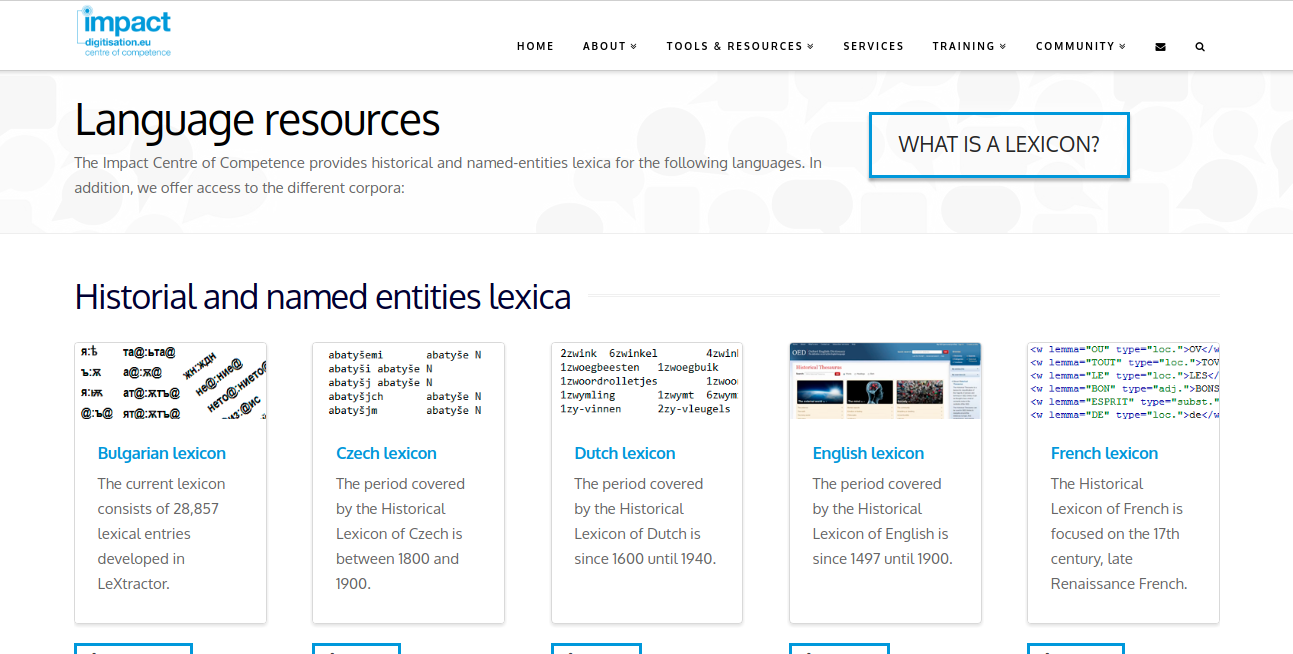The height and width of the screenshot is (654, 1293).
Task: Select the French lexicon XML thumbnail
Action: pyautogui.click(x=1123, y=382)
